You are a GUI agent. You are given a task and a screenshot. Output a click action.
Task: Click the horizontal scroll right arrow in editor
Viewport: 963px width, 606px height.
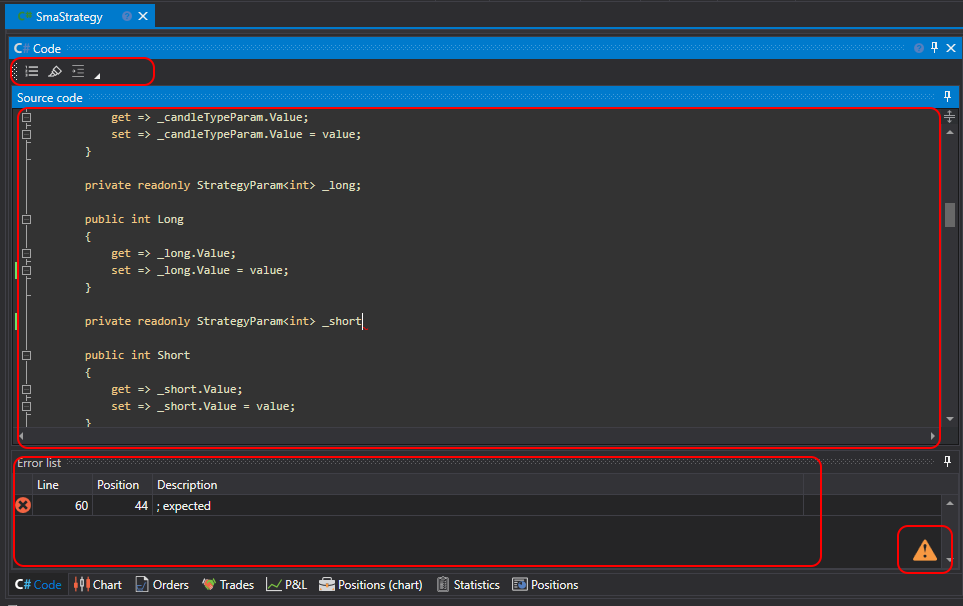coord(932,436)
